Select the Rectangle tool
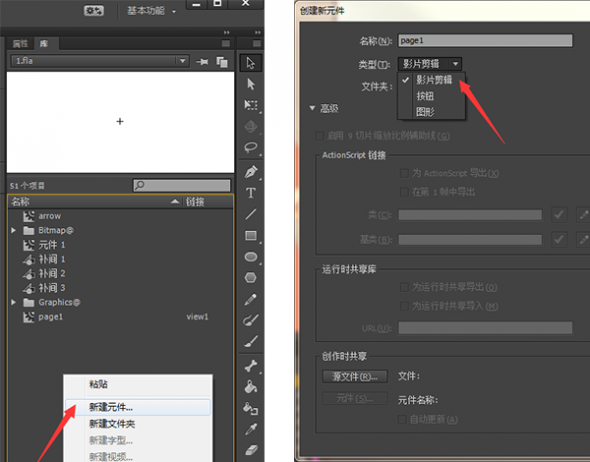The width and height of the screenshot is (590, 462). click(251, 236)
